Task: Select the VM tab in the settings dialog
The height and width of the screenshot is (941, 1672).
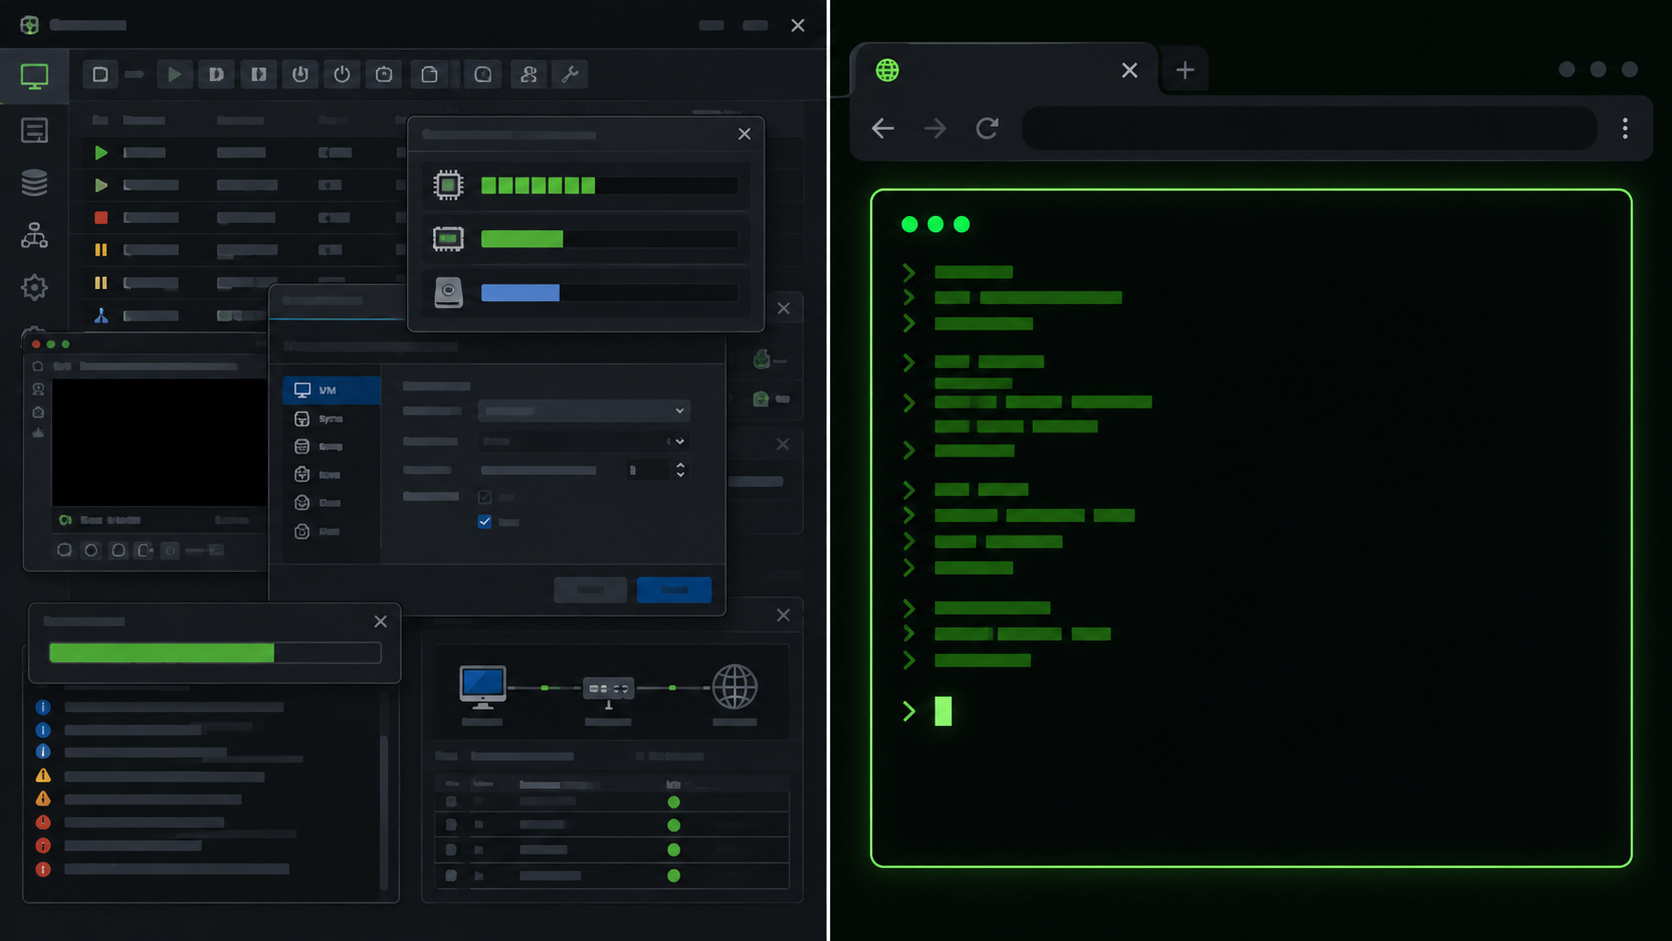Action: click(x=331, y=390)
